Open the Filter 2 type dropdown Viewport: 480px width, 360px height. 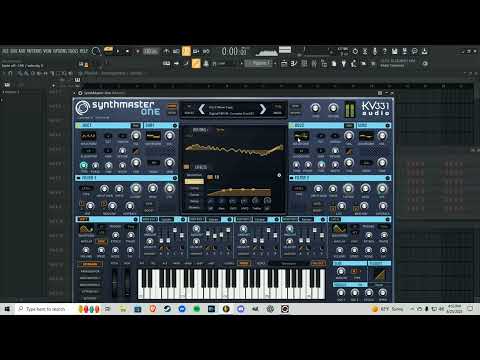tap(299, 188)
